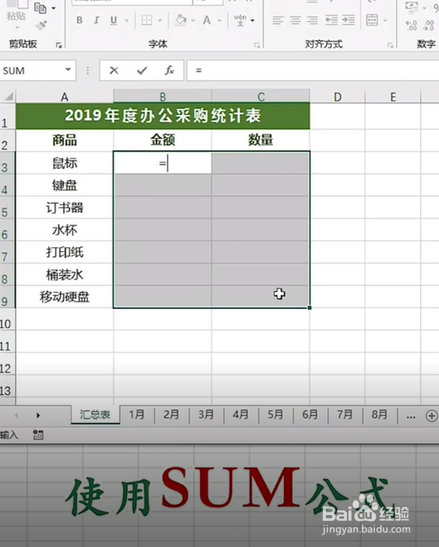The width and height of the screenshot is (439, 547).
Task: Click the 数量 header cell
Action: coord(260,140)
